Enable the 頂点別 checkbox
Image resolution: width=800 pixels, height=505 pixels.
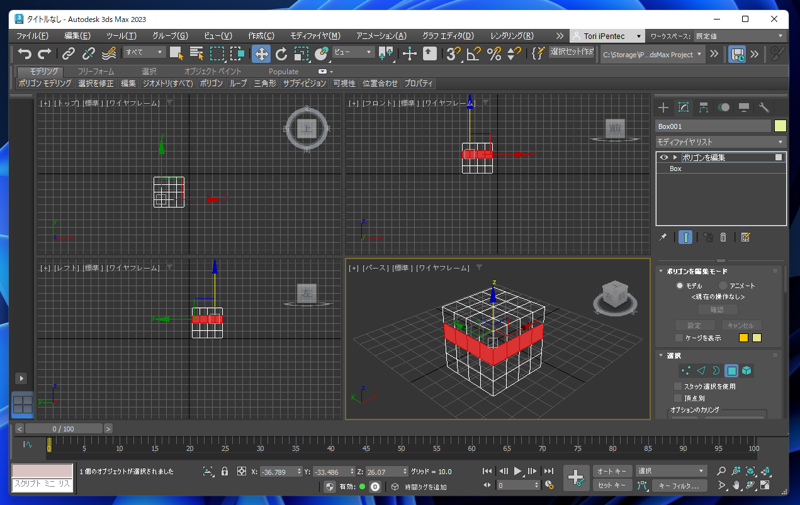click(678, 398)
